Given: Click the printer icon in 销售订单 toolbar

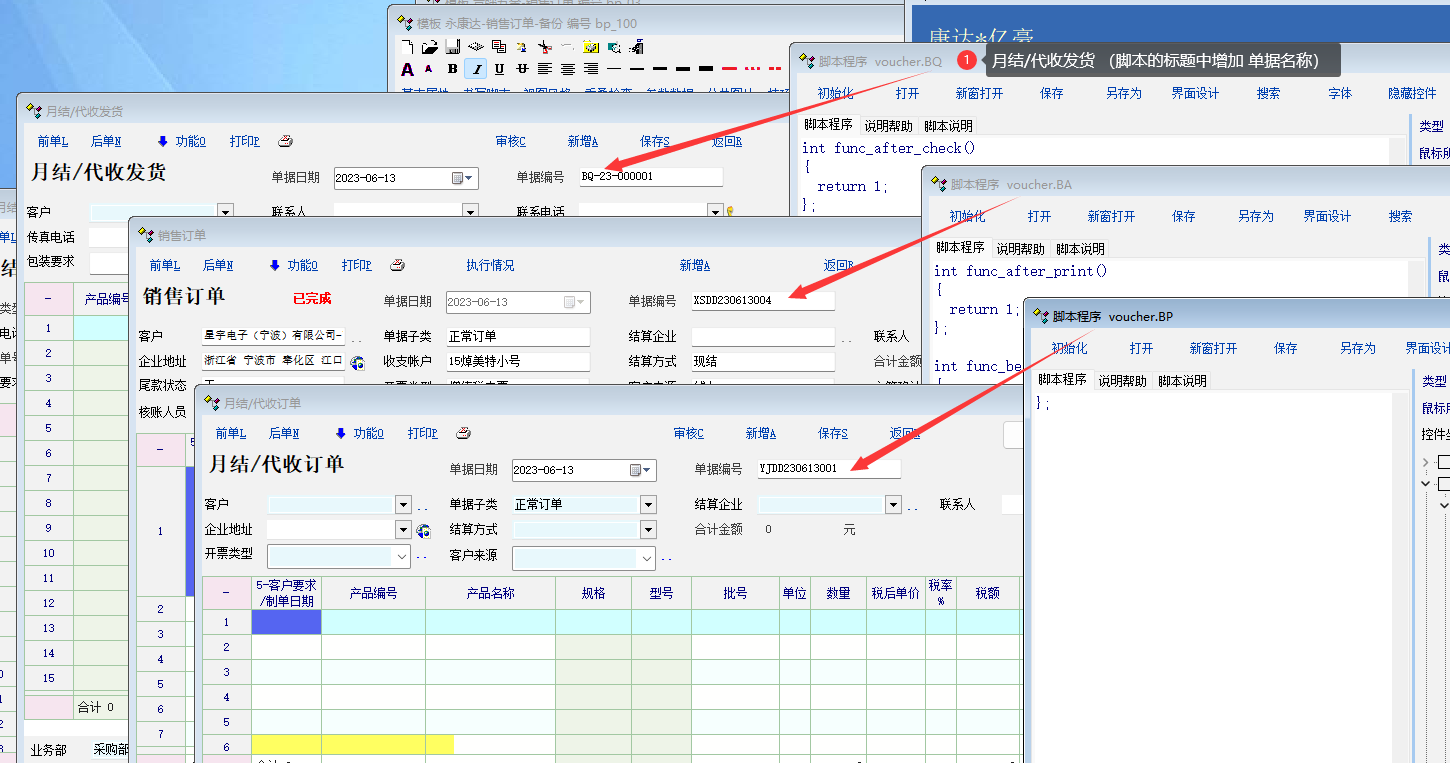Looking at the screenshot, I should click(397, 265).
